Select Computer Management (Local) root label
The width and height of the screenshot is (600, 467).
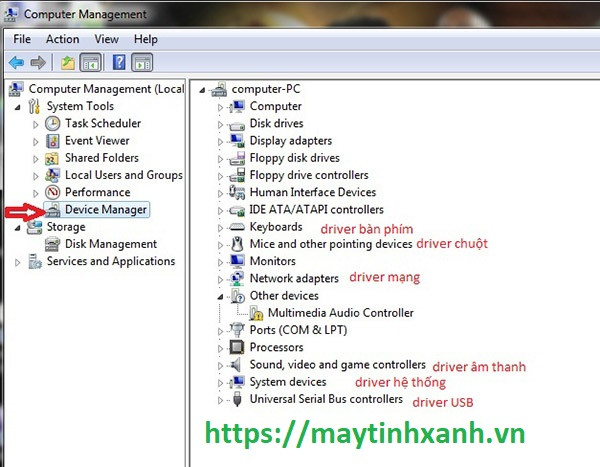106,89
